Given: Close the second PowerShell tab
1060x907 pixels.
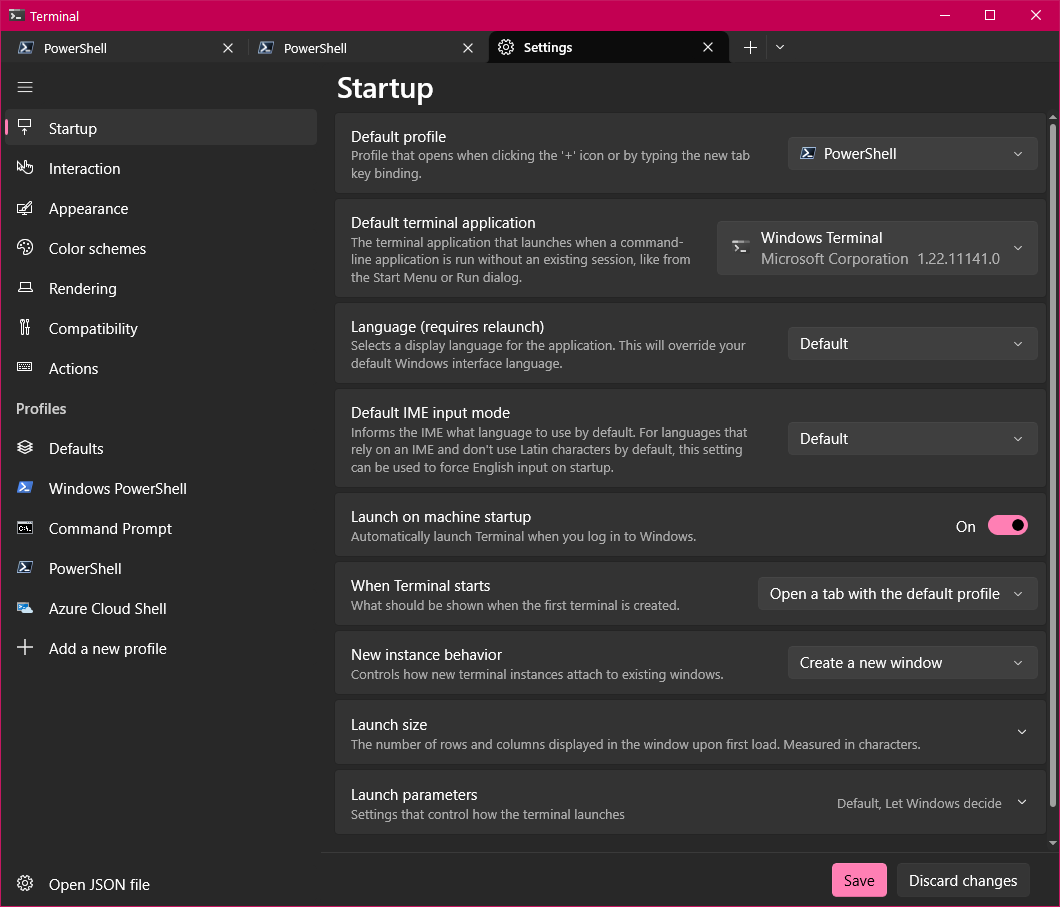Looking at the screenshot, I should [x=468, y=48].
